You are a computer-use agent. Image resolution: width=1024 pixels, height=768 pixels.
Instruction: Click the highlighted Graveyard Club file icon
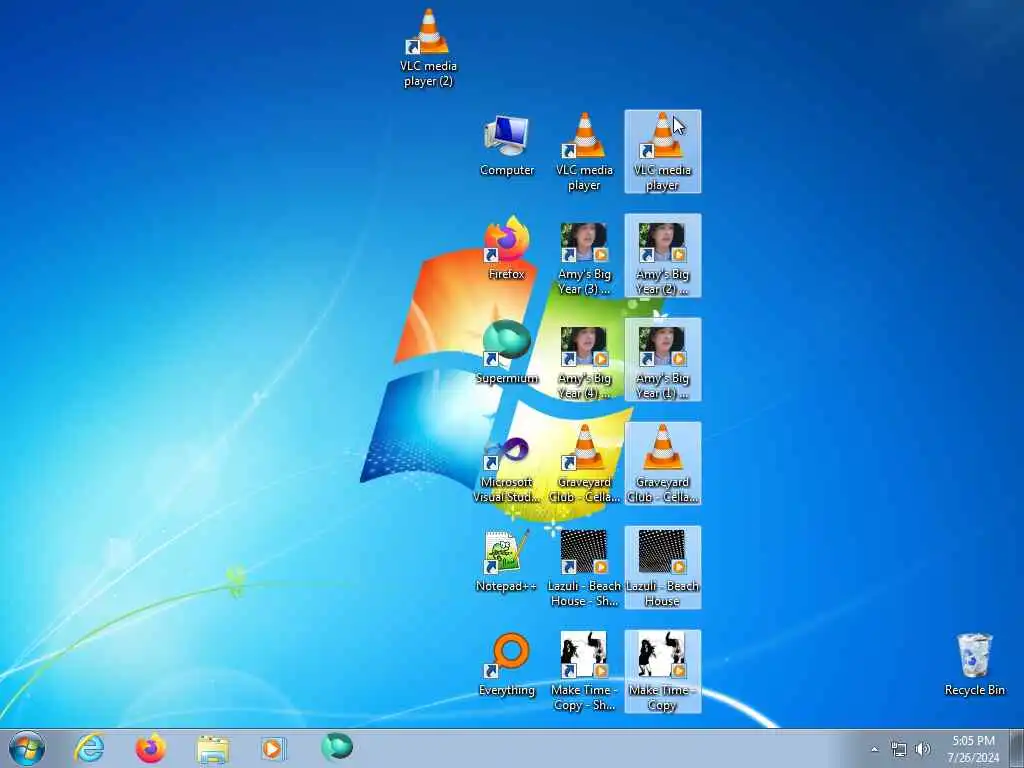(662, 464)
